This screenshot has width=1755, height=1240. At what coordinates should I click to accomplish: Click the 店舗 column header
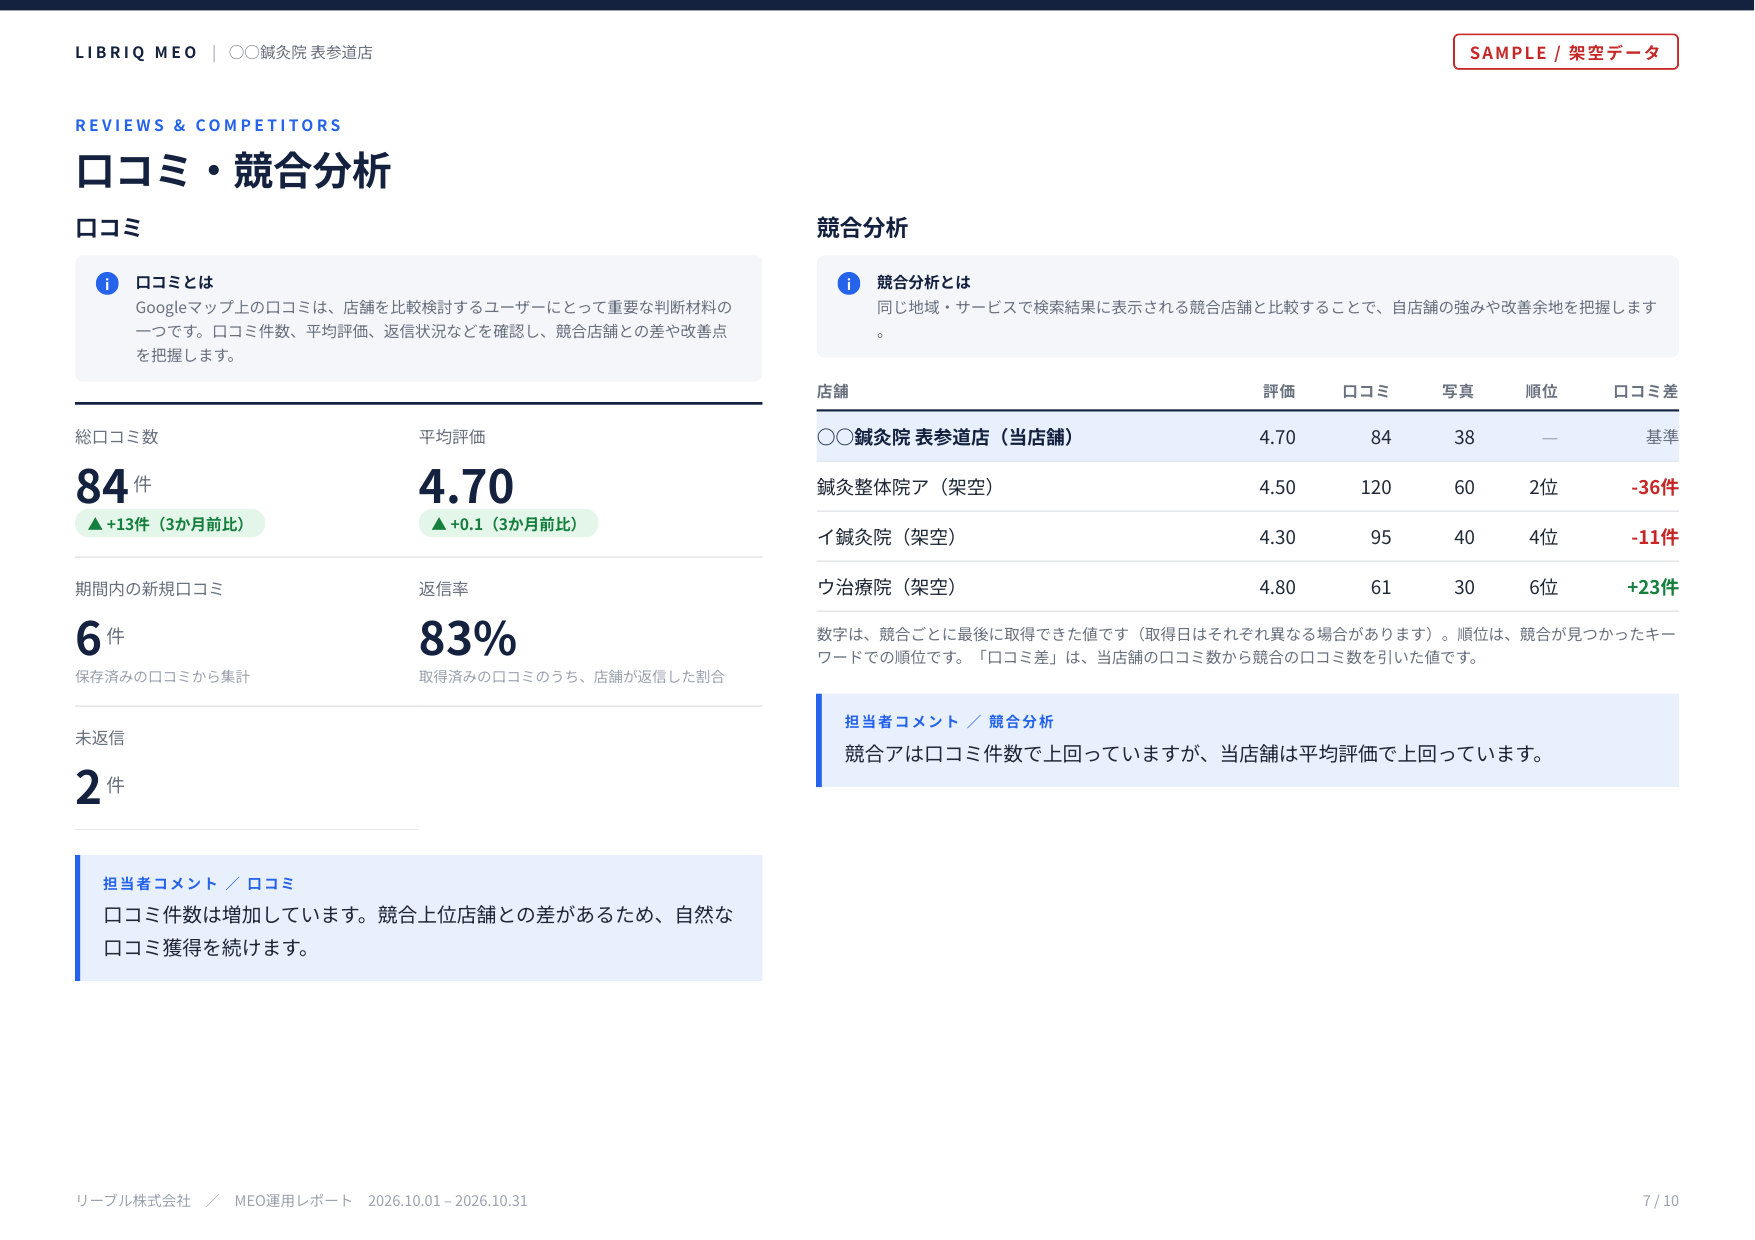[832, 391]
